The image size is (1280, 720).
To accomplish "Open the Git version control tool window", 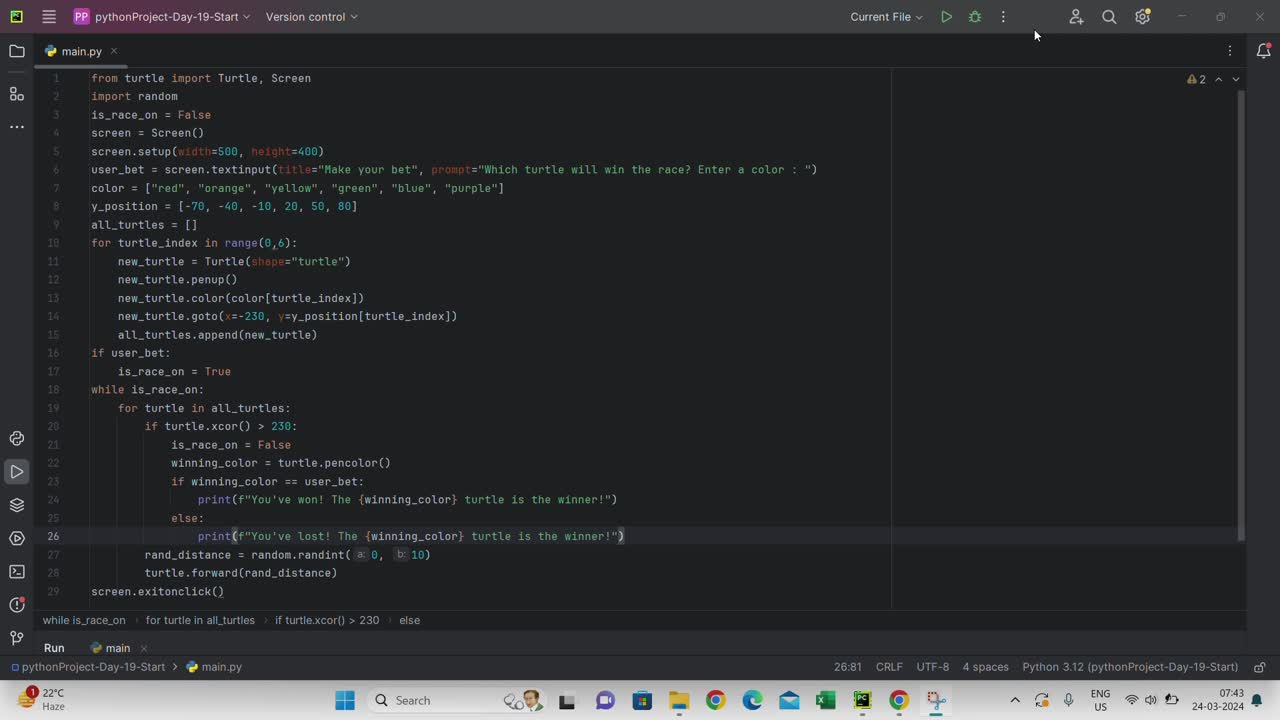I will [x=17, y=638].
